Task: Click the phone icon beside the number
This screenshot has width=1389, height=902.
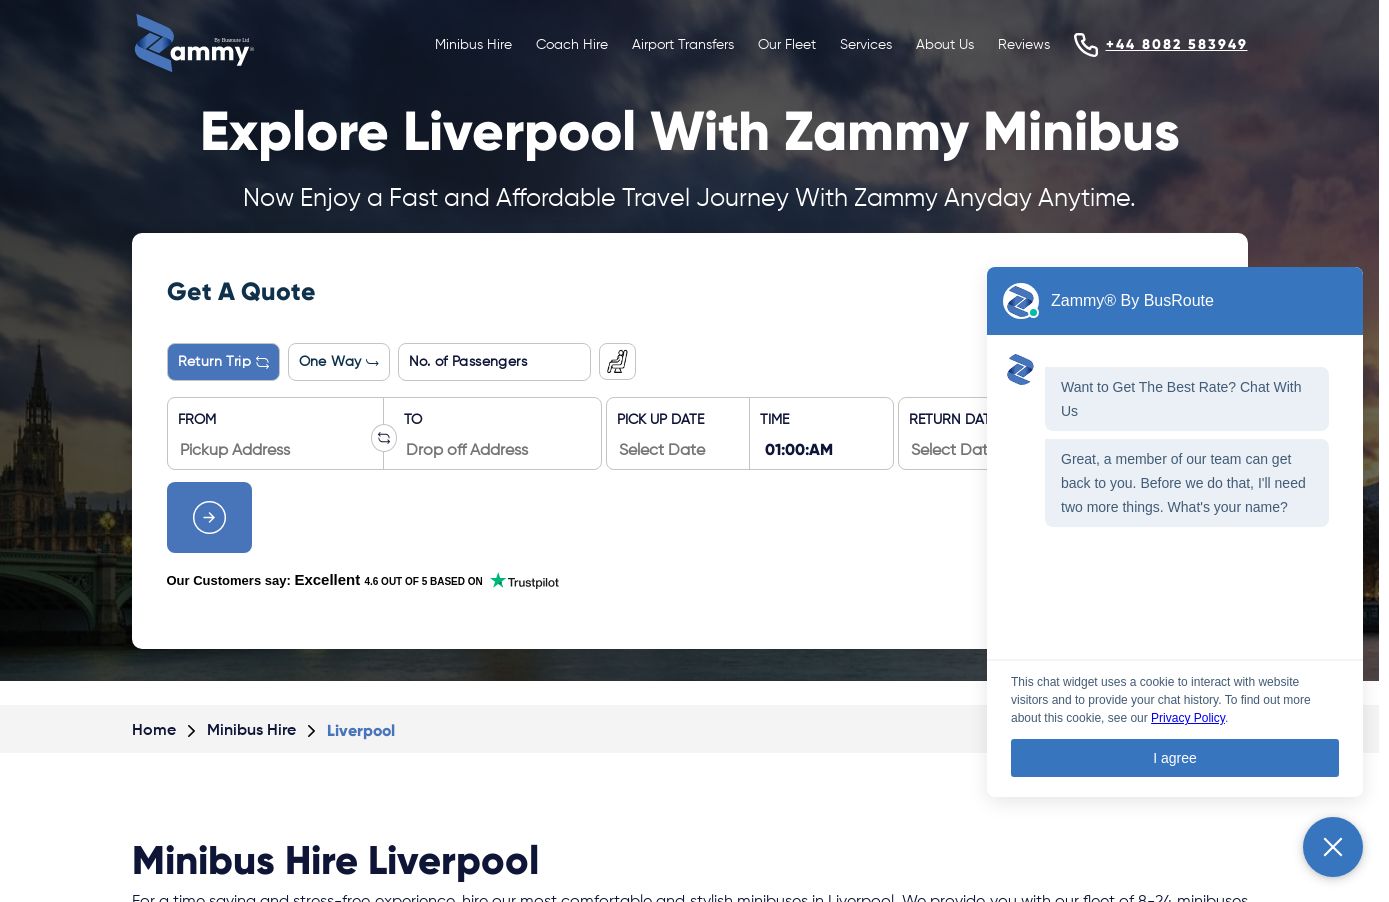Action: [1085, 45]
